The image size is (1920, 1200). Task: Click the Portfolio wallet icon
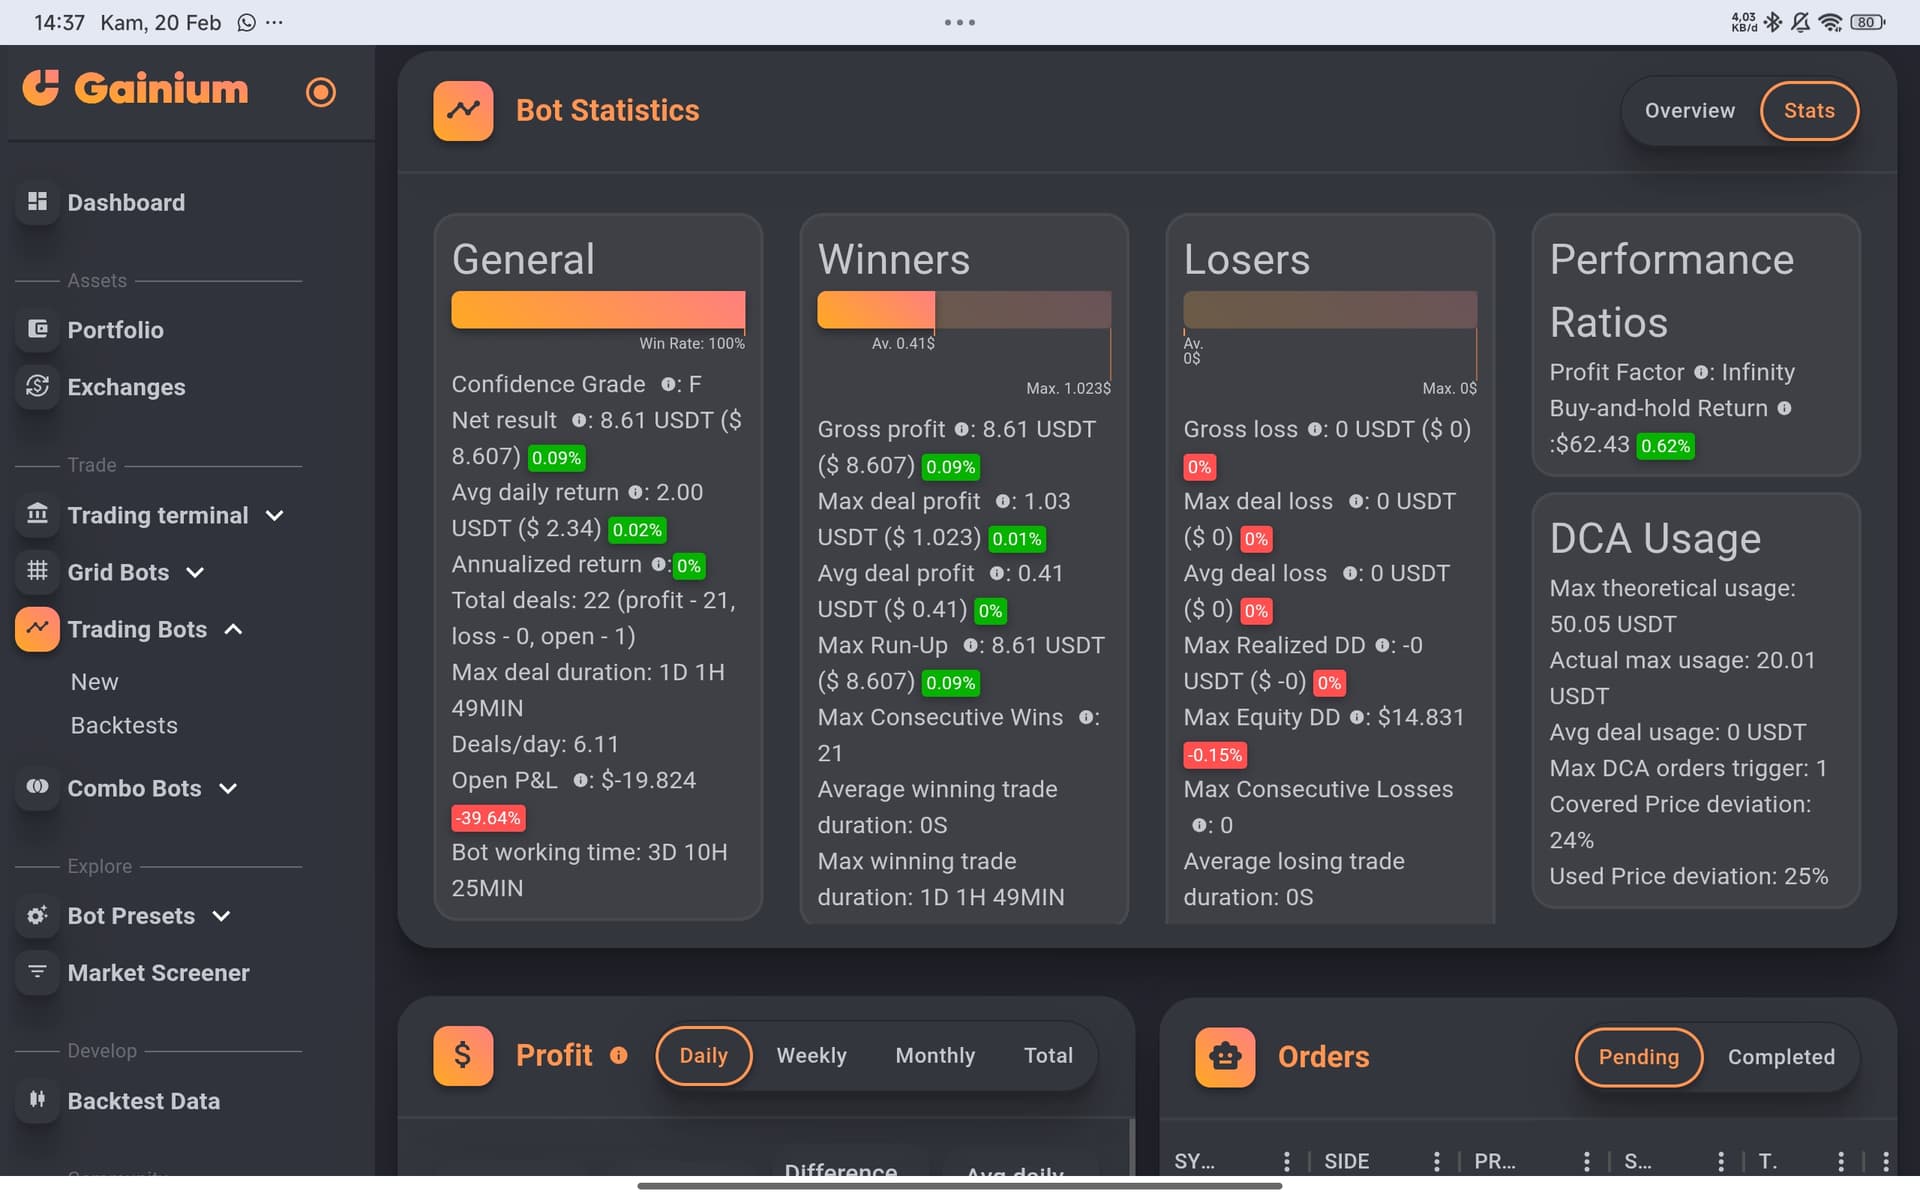tap(37, 329)
